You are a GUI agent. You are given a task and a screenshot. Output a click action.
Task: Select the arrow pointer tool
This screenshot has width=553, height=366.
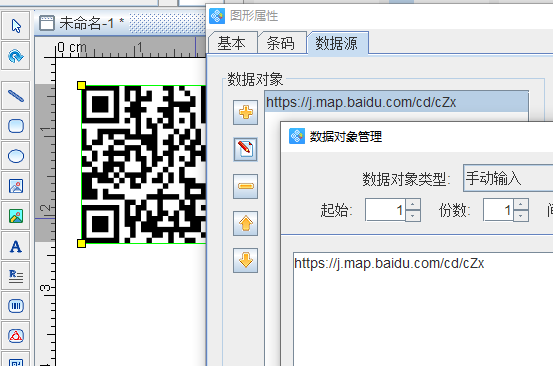(x=16, y=25)
